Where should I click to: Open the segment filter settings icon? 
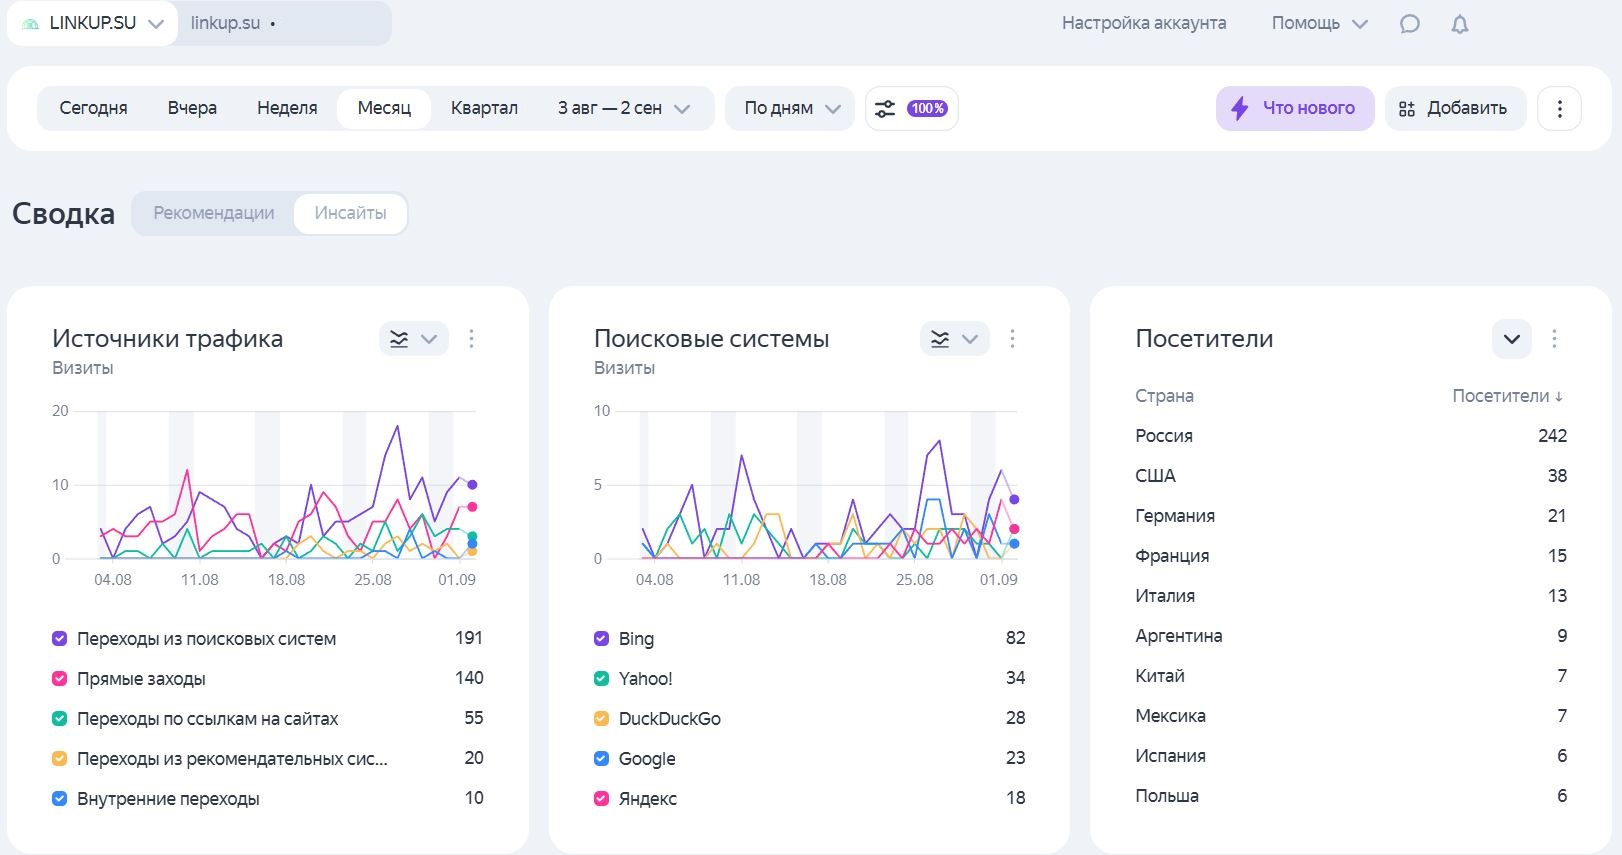tap(910, 108)
